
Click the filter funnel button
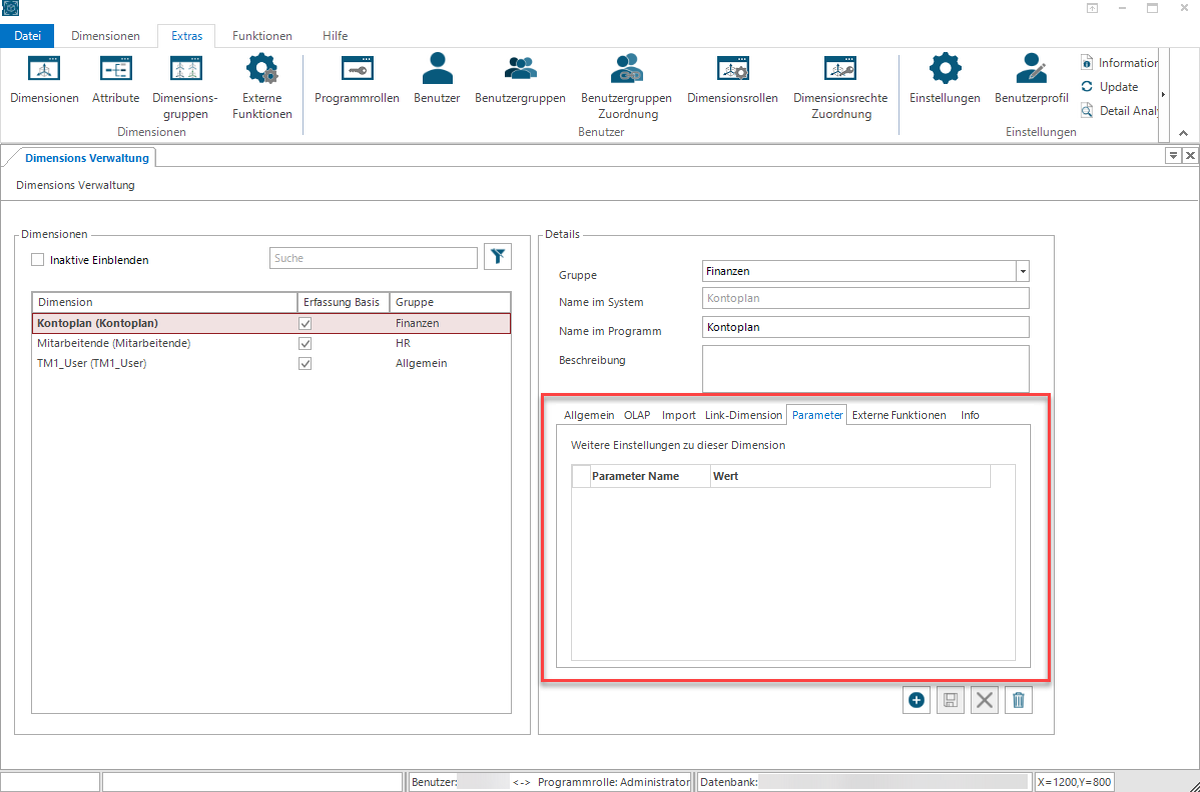[x=498, y=257]
